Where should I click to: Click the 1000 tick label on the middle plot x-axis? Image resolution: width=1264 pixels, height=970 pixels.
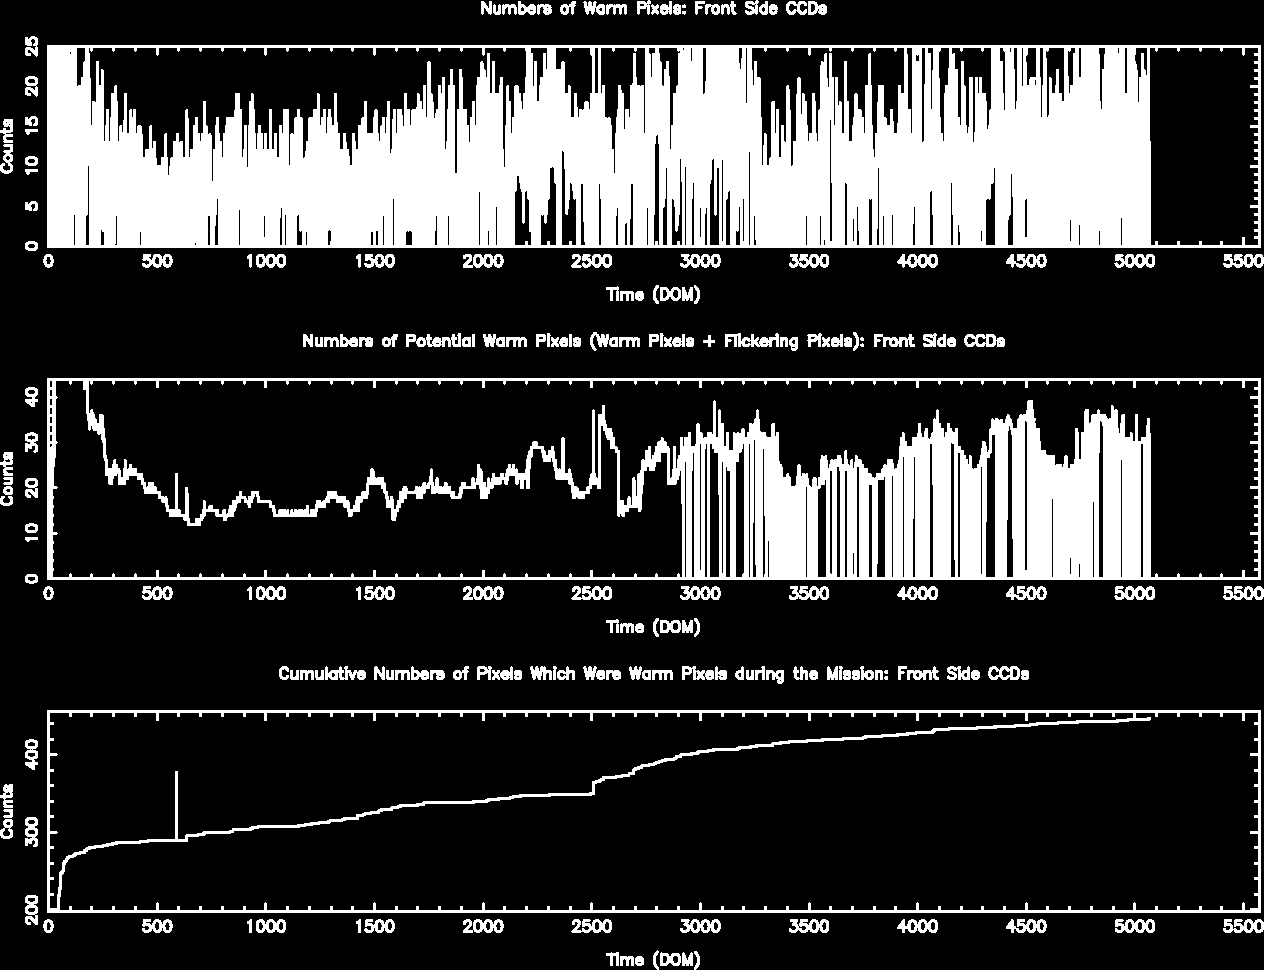(x=265, y=594)
